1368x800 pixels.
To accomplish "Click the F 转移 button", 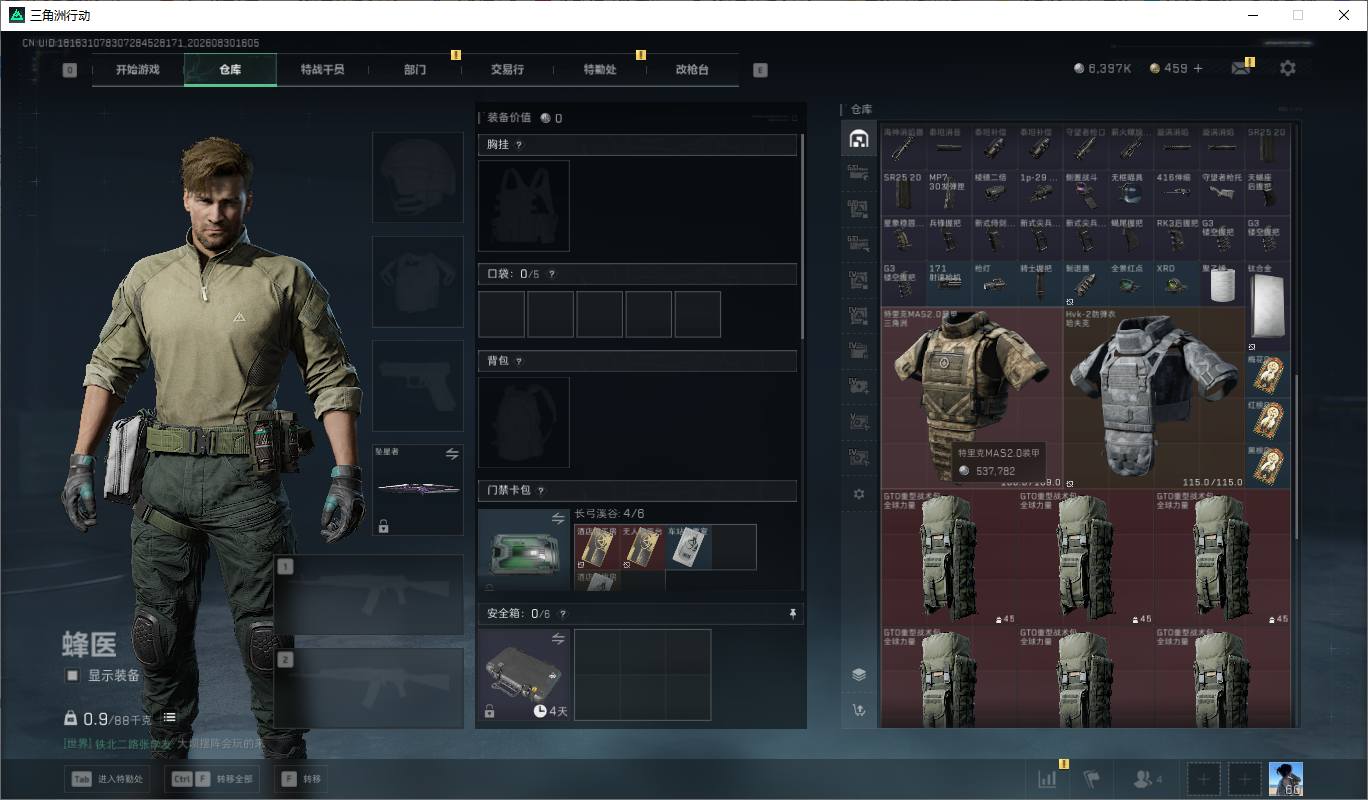I will tap(302, 779).
